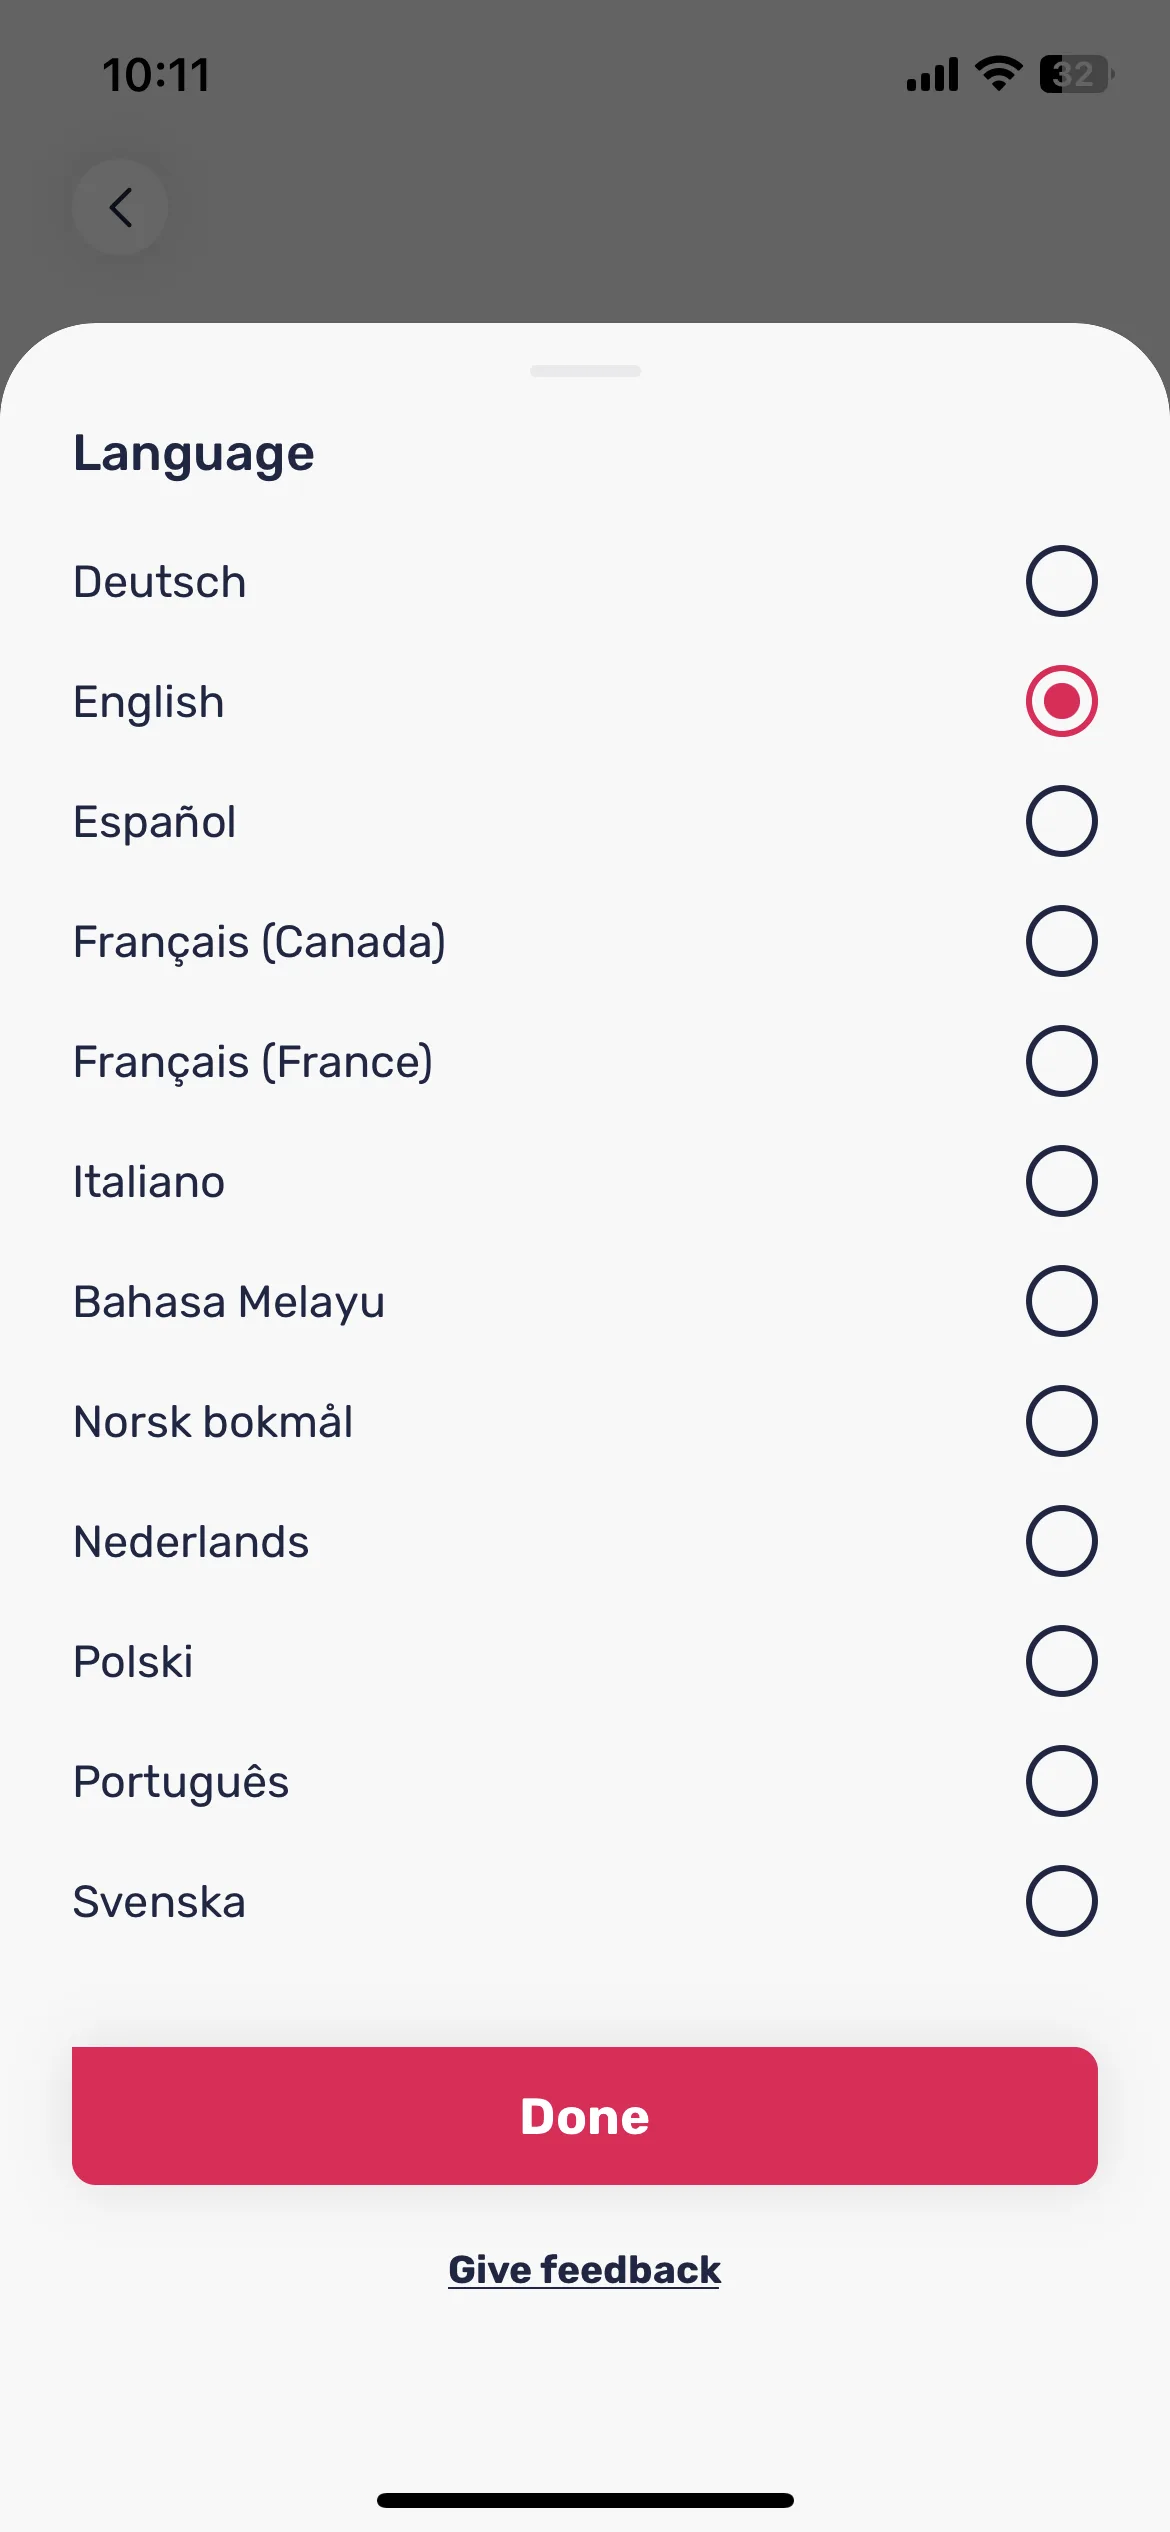The height and width of the screenshot is (2532, 1170).
Task: Confirm selection with the Done button
Action: [x=585, y=2116]
